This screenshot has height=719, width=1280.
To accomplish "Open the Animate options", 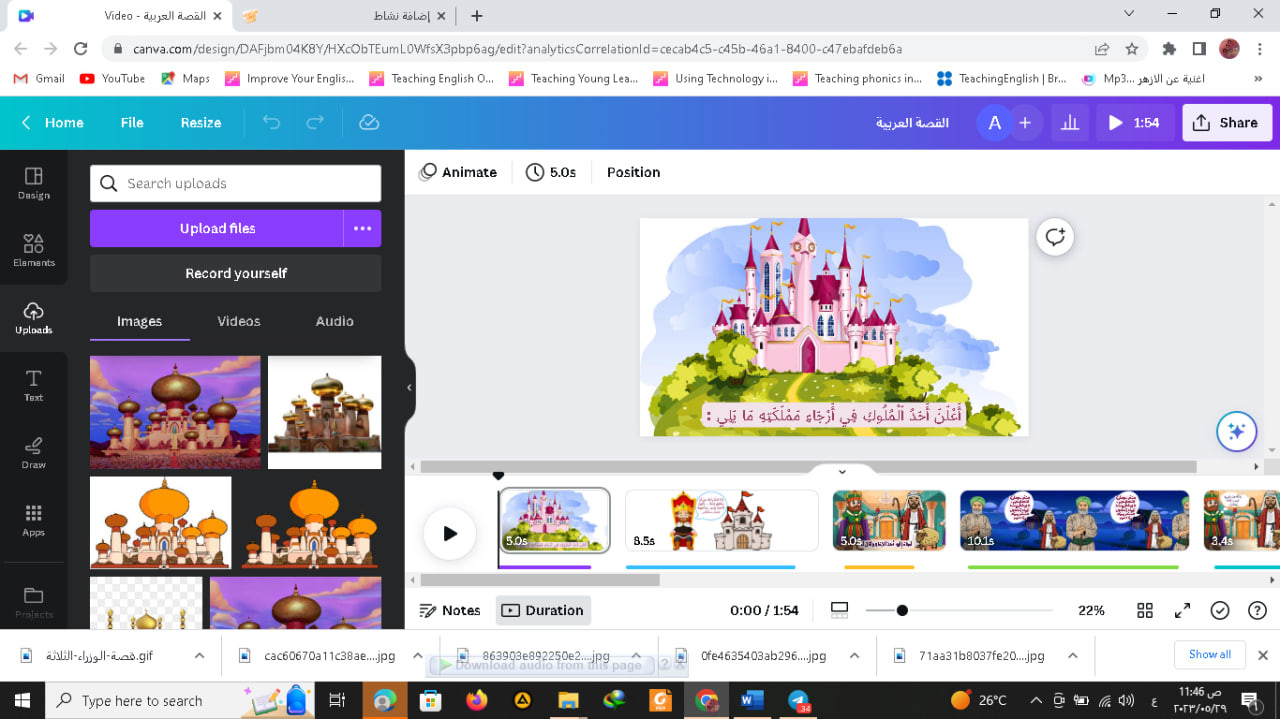I will pos(458,172).
